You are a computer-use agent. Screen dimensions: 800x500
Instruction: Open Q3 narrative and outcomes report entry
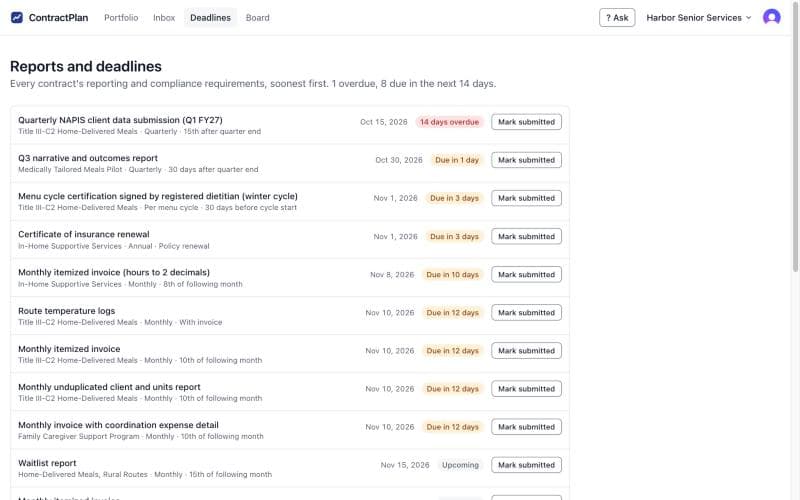coord(88,158)
